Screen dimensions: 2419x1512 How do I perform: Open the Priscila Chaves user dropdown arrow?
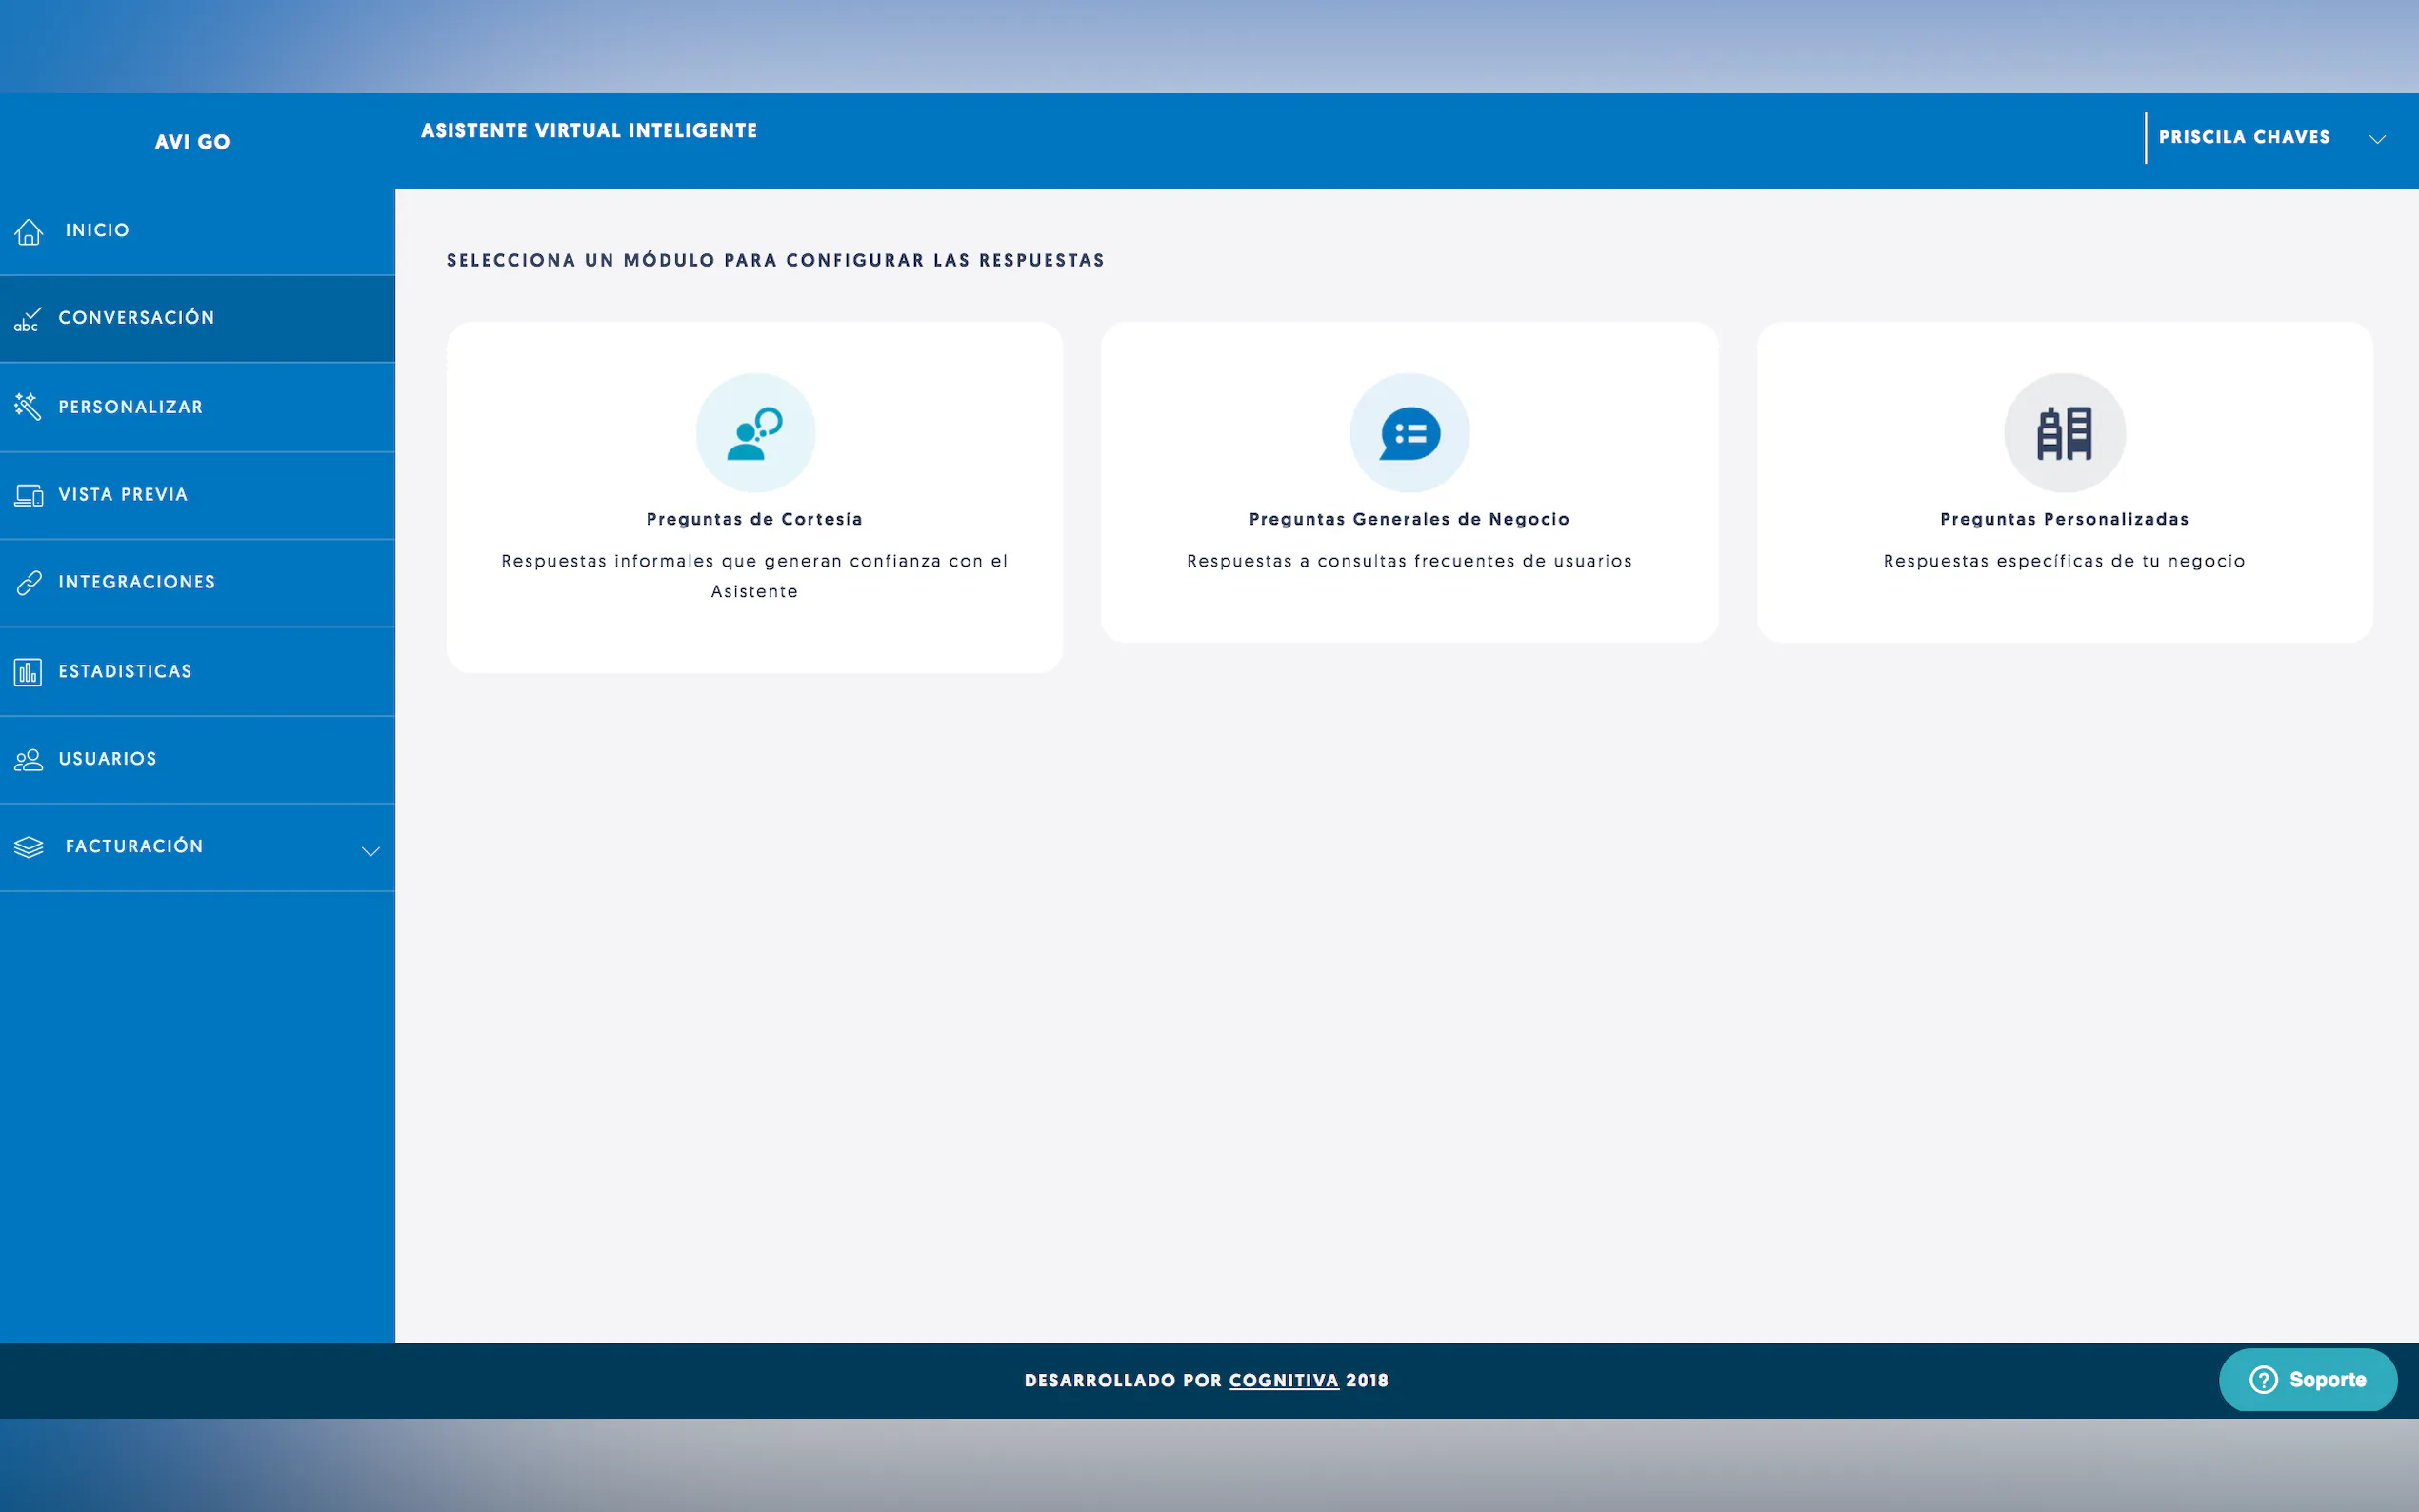pos(2377,139)
